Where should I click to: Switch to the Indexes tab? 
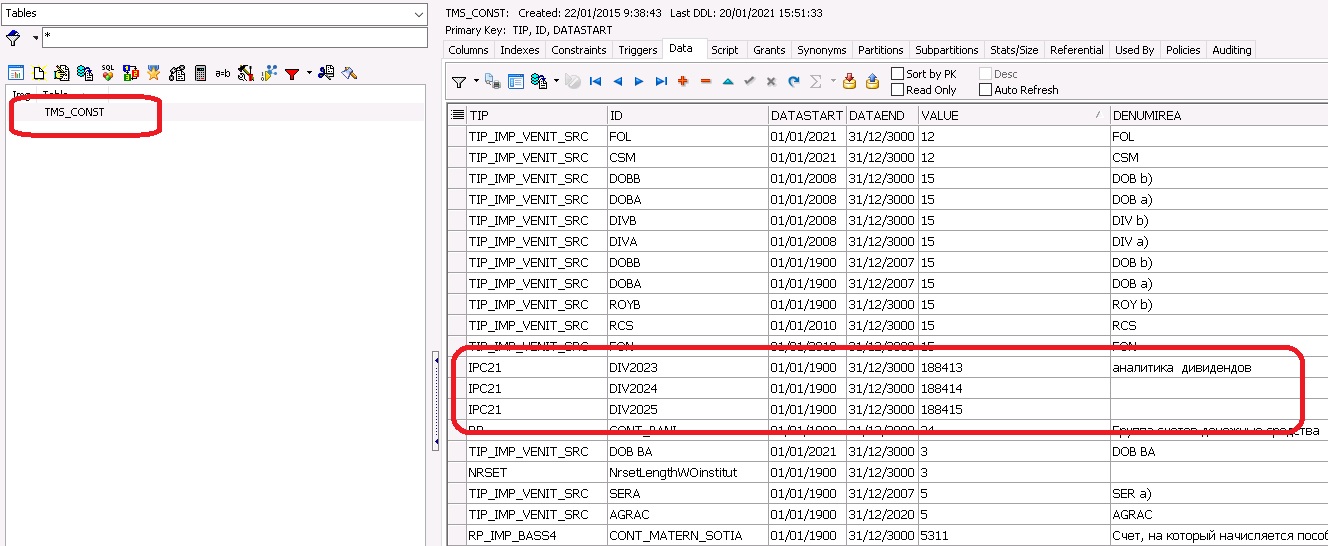coord(519,50)
